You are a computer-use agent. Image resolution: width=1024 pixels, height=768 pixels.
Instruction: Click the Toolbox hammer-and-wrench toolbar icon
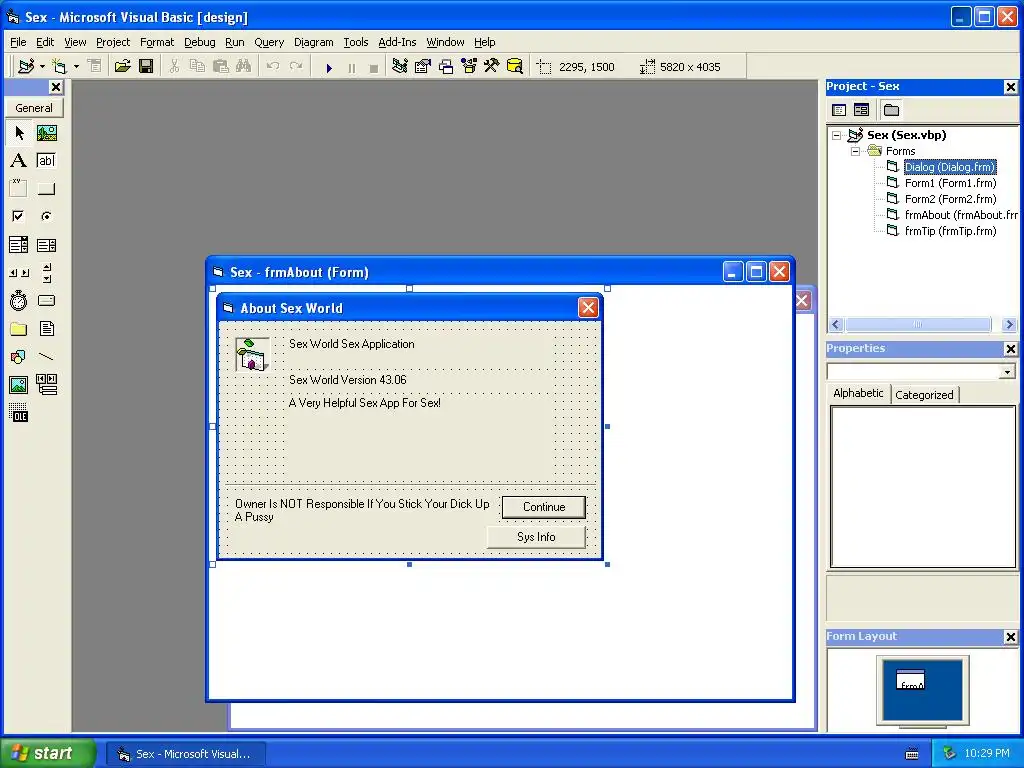[x=492, y=67]
